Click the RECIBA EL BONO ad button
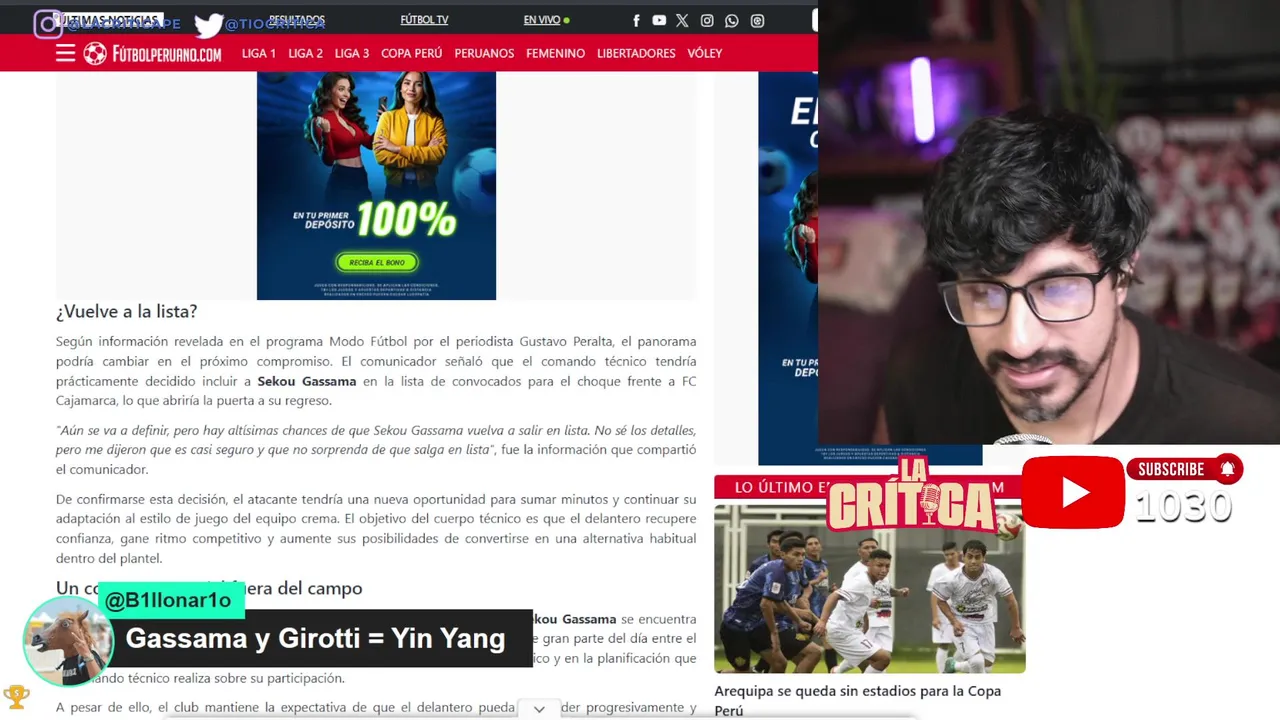Viewport: 1280px width, 720px height. [377, 262]
